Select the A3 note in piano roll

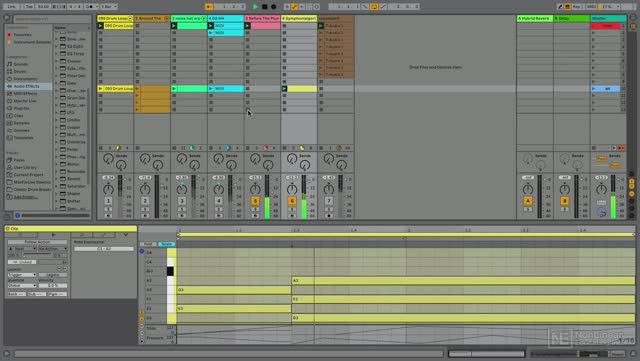coord(463,280)
